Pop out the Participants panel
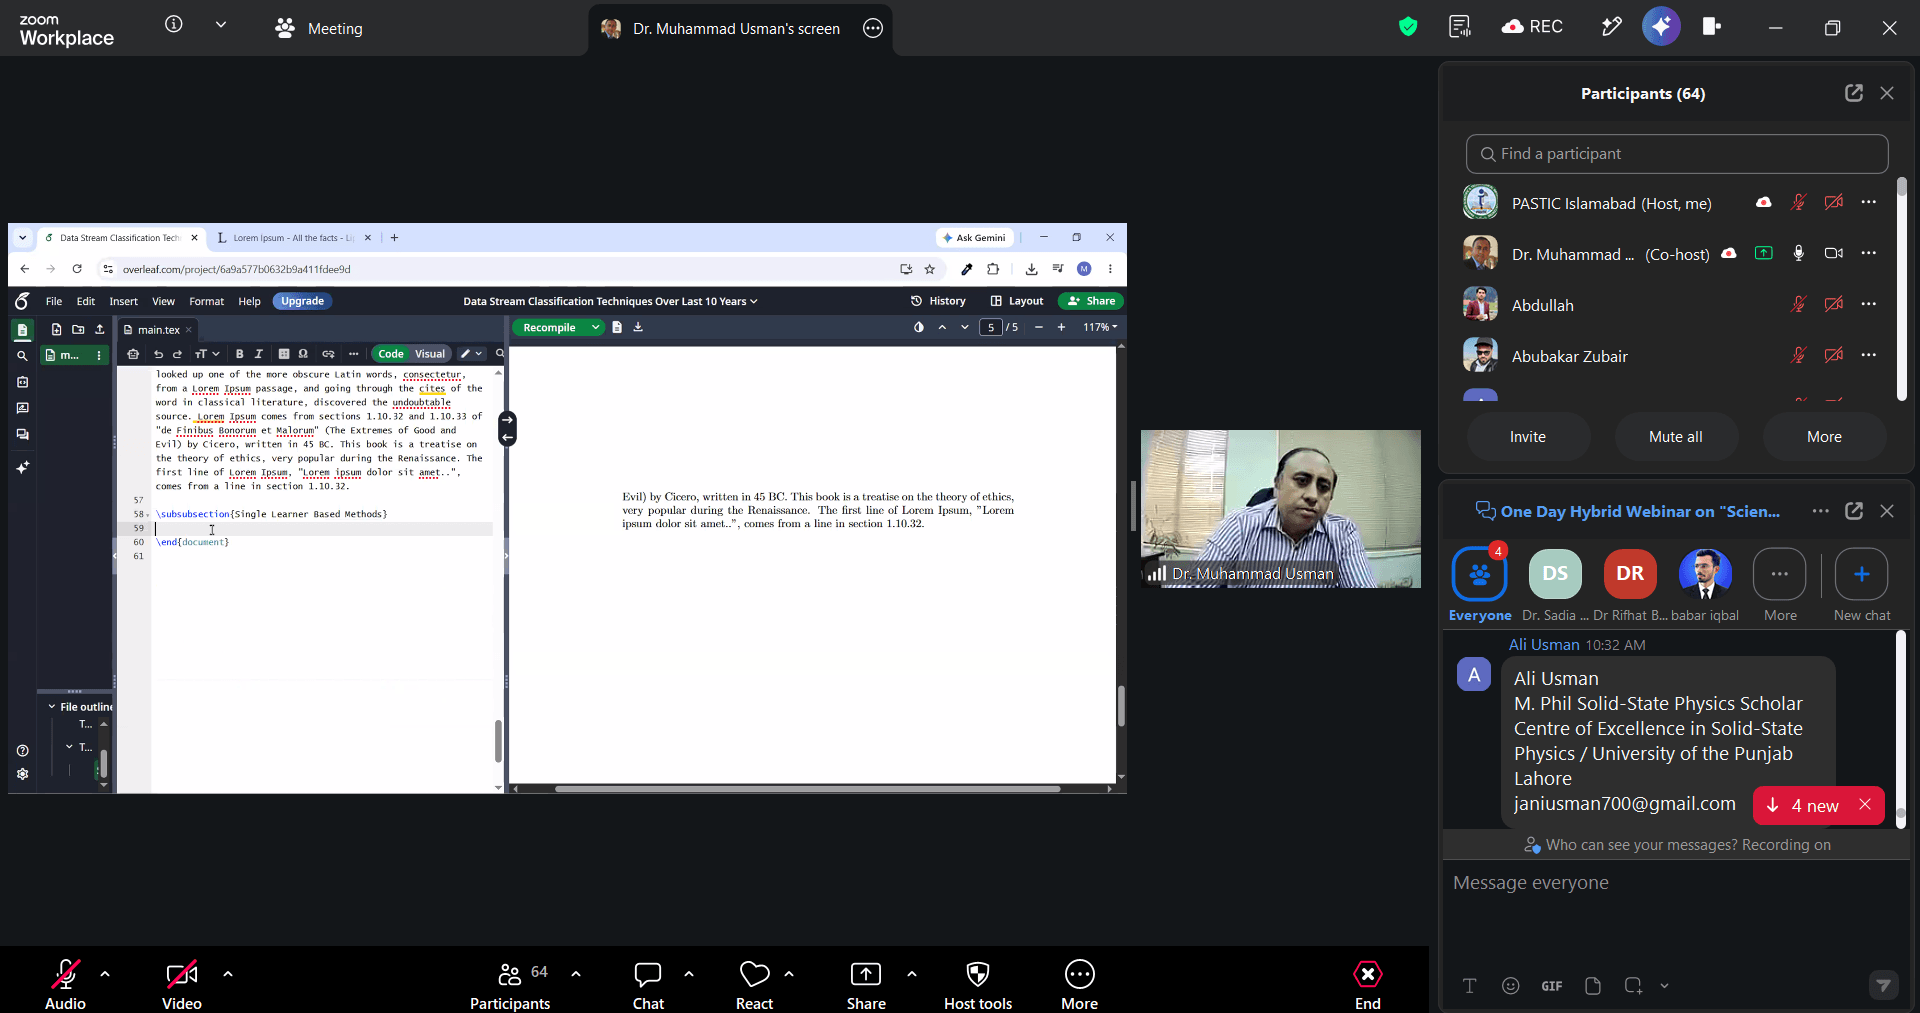1920x1013 pixels. pyautogui.click(x=1854, y=93)
